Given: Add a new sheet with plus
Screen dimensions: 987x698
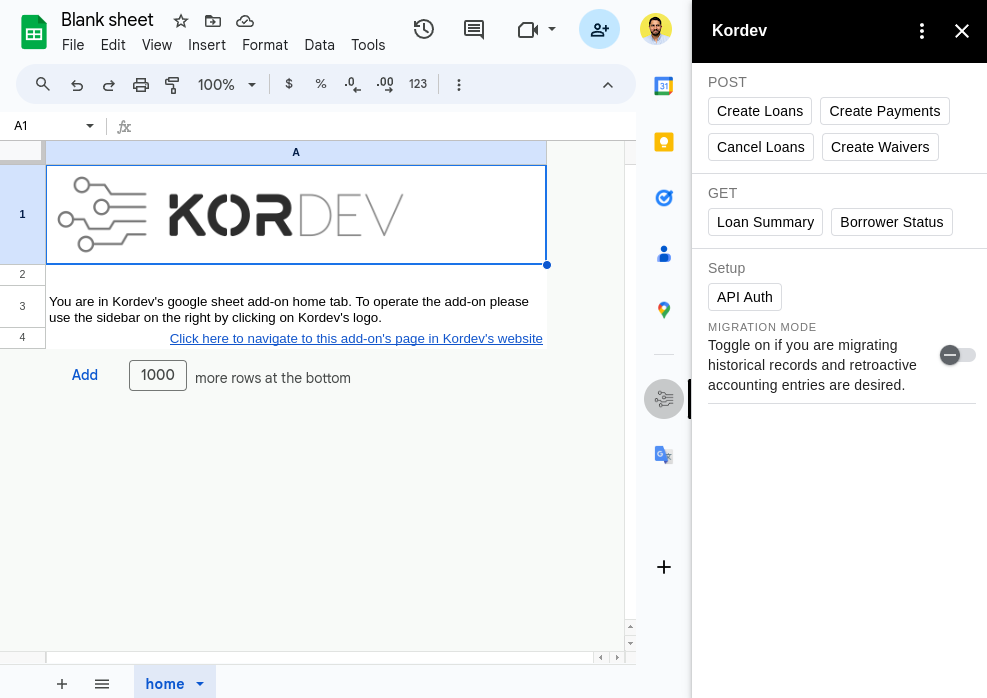Looking at the screenshot, I should coord(62,684).
